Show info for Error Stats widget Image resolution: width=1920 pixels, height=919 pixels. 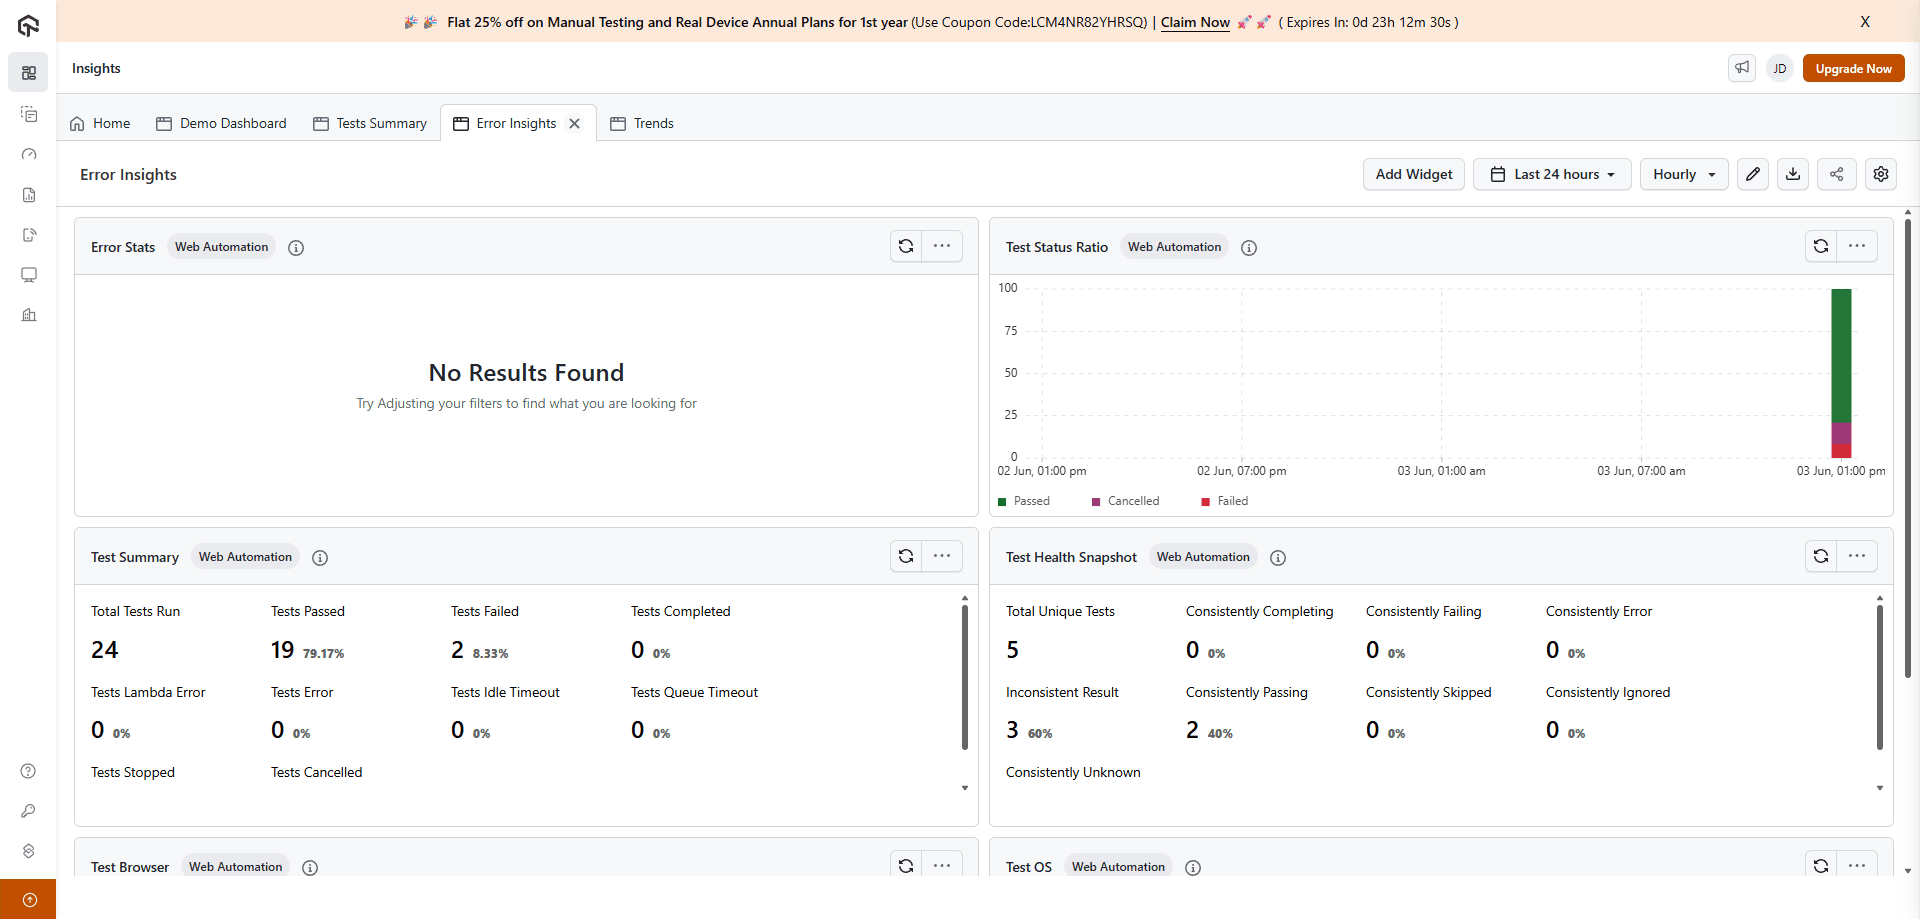296,248
